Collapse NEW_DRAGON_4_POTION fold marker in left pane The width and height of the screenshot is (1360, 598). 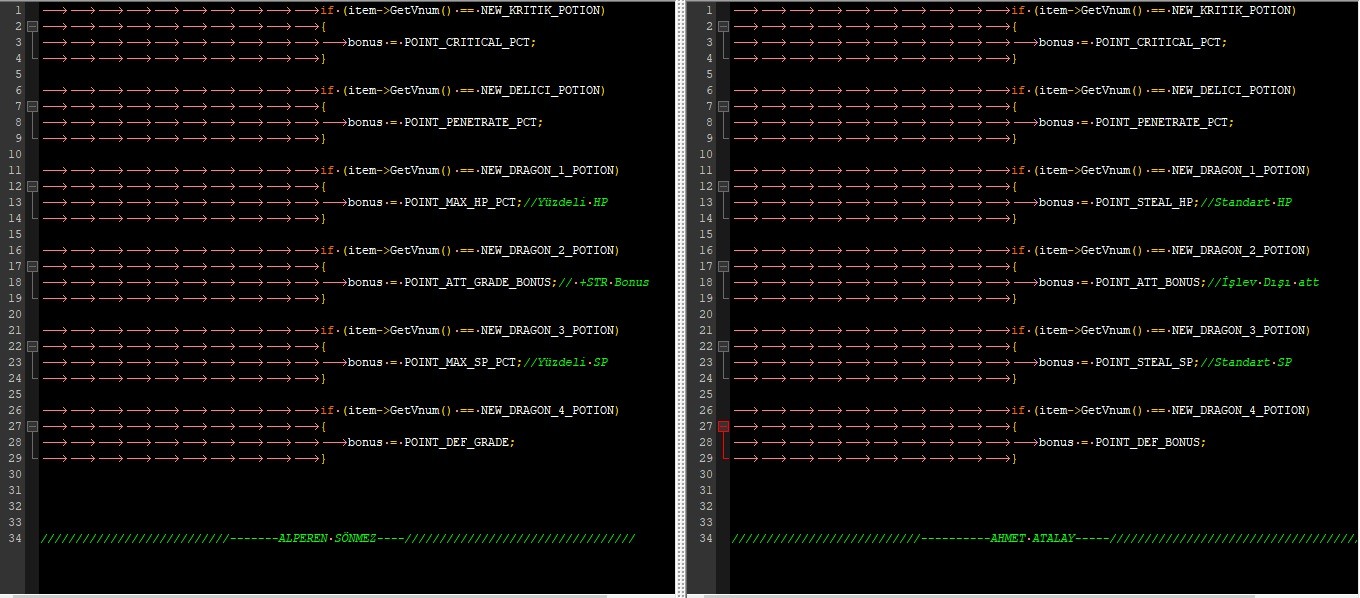[32, 426]
